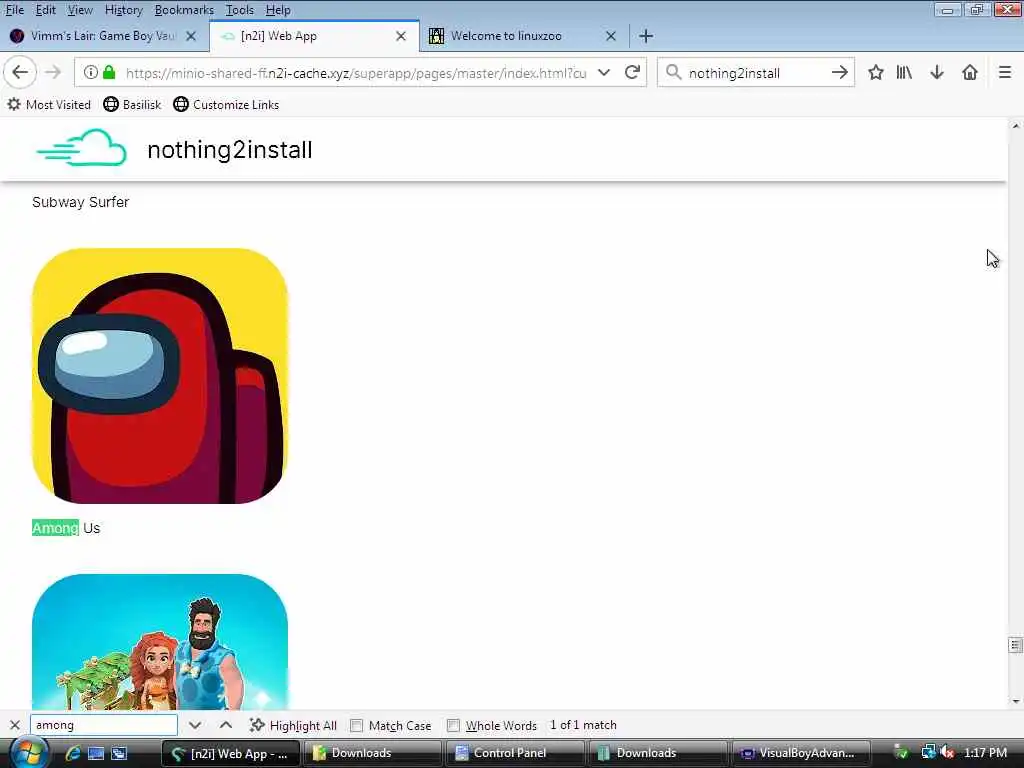1024x768 pixels.
Task: Click the Switch between windows icon
Action: [119, 753]
